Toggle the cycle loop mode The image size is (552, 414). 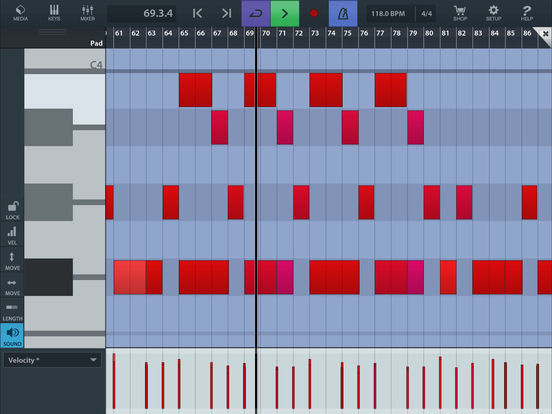(256, 13)
